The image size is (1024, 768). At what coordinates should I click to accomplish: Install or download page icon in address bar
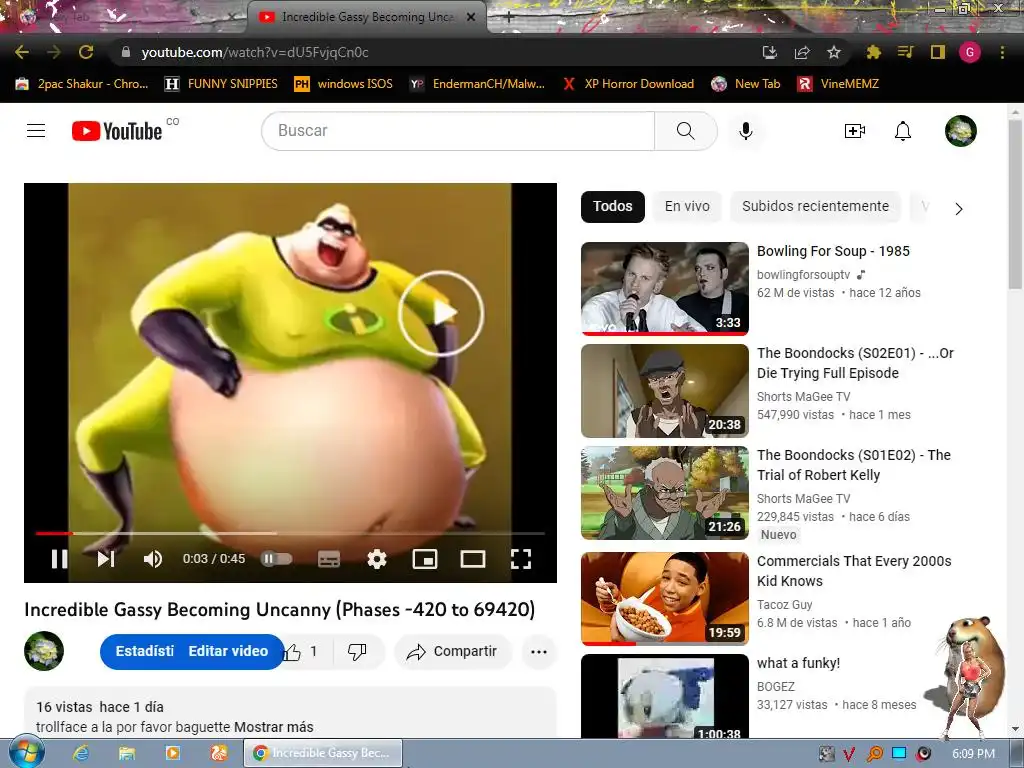[x=770, y=52]
